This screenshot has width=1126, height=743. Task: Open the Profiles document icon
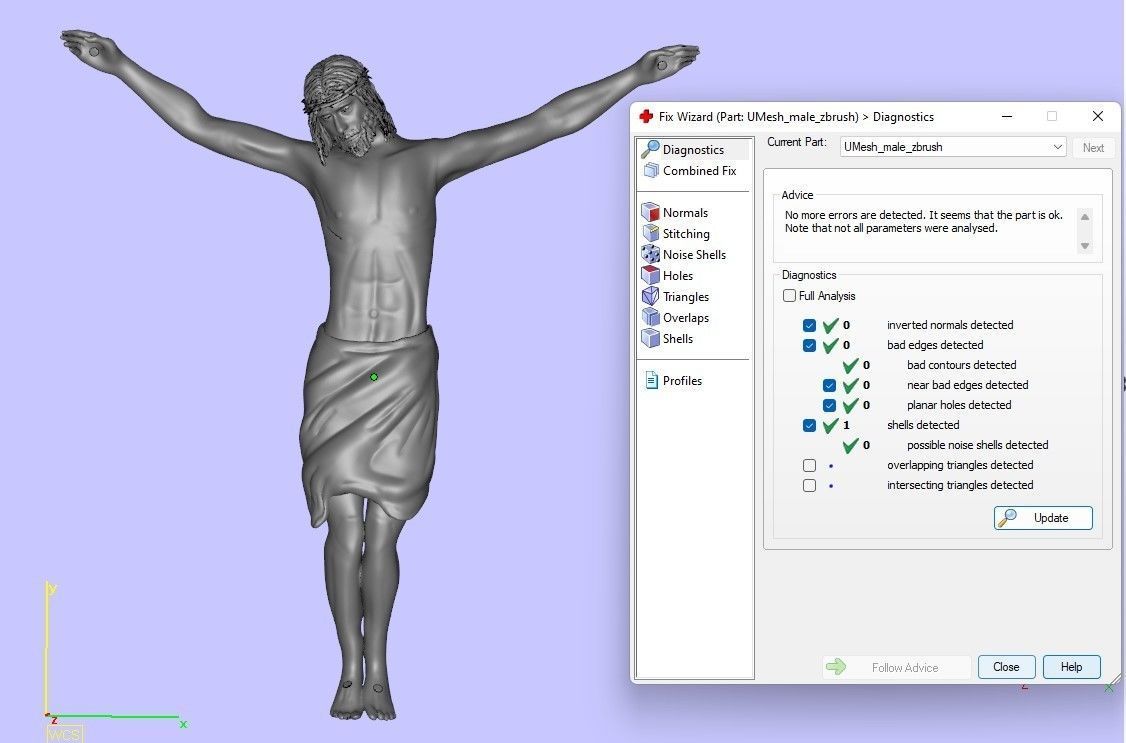[x=651, y=380]
